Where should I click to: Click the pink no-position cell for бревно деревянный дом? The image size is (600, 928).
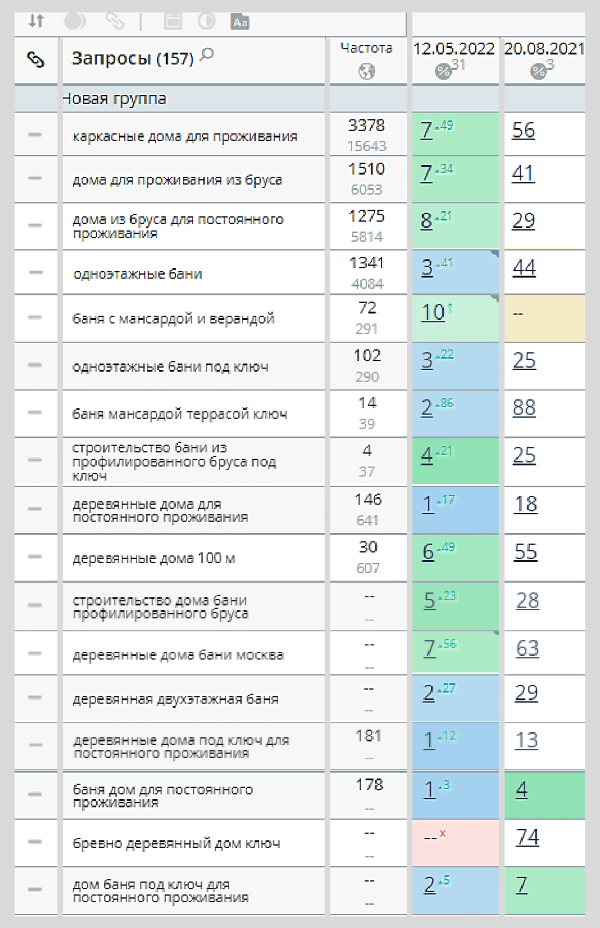455,843
